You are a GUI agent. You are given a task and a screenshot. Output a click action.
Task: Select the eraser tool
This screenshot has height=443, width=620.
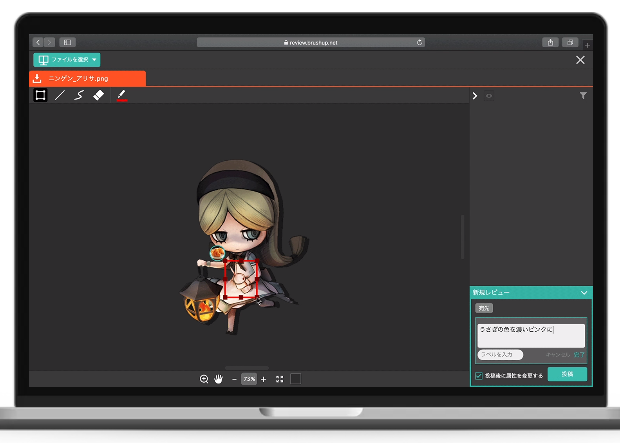98,95
